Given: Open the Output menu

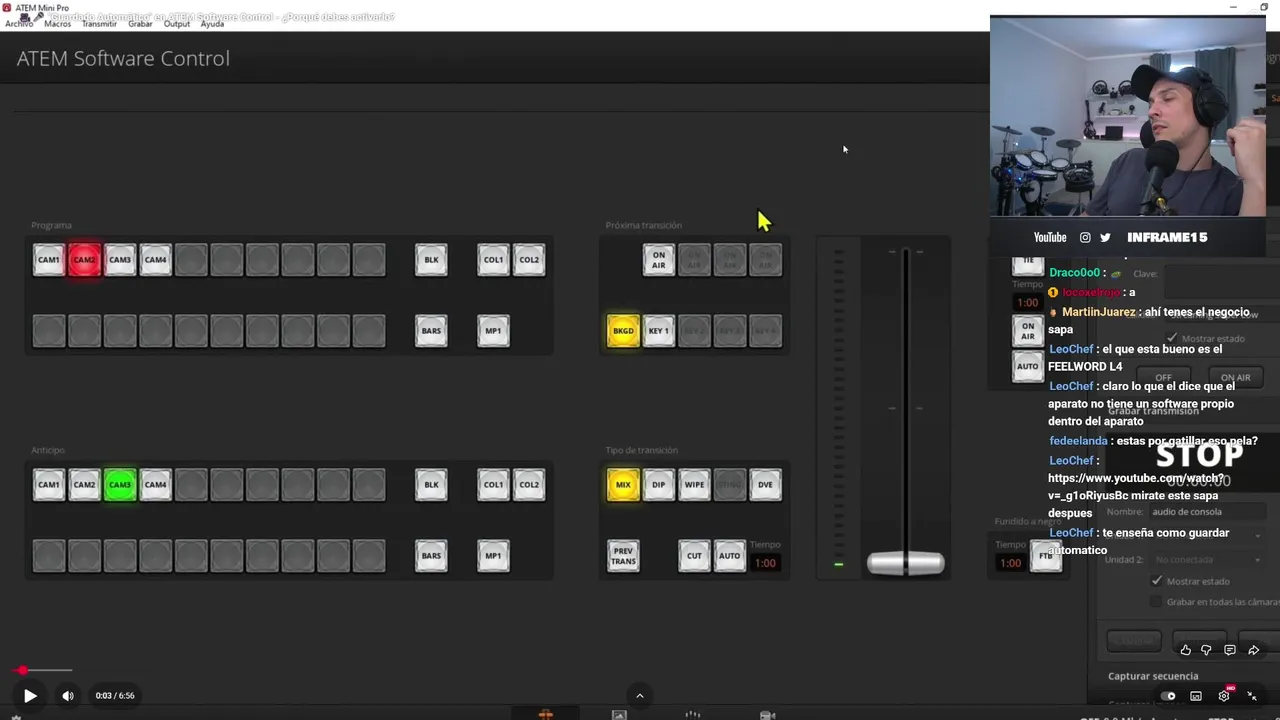Looking at the screenshot, I should tap(177, 23).
